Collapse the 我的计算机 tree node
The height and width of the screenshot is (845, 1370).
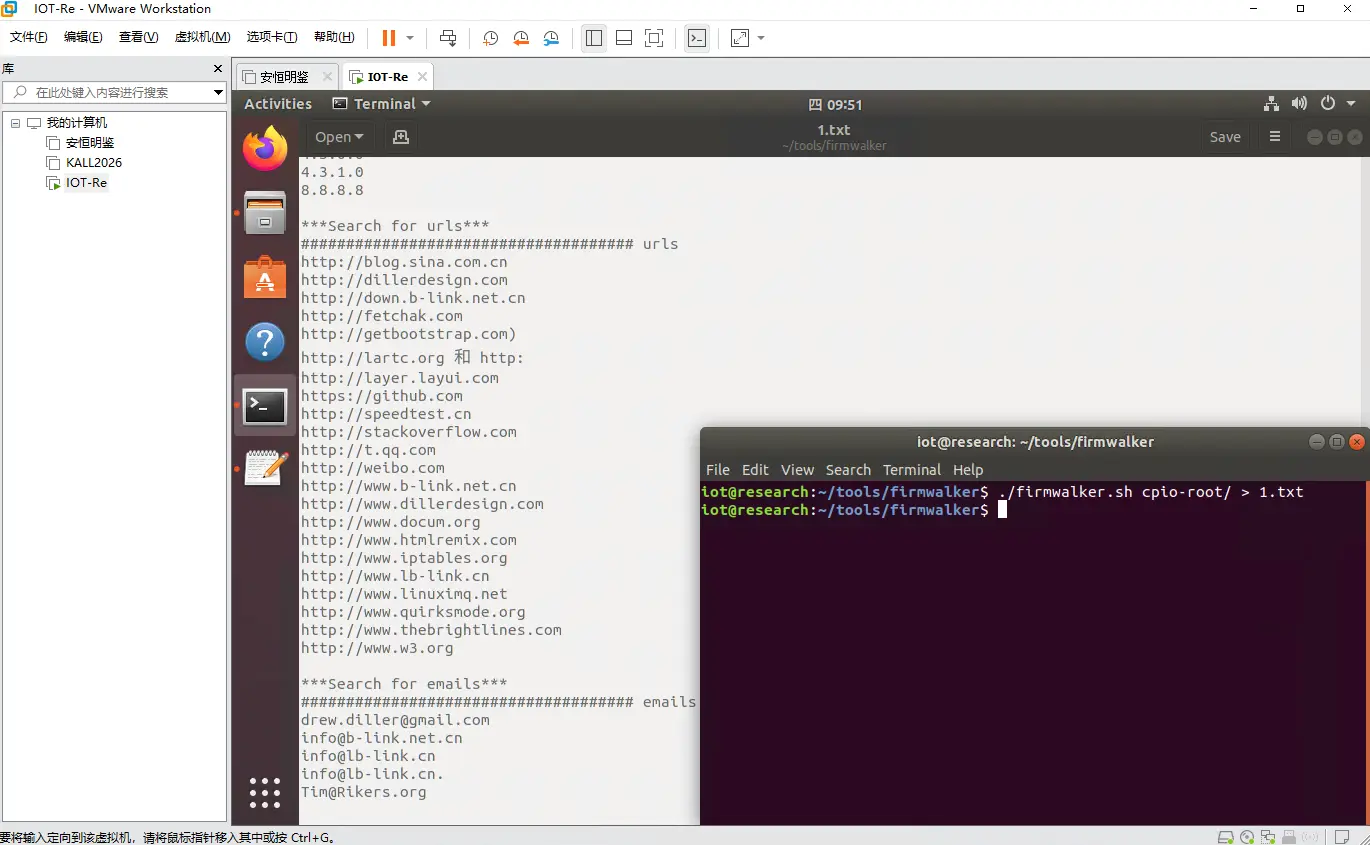15,123
